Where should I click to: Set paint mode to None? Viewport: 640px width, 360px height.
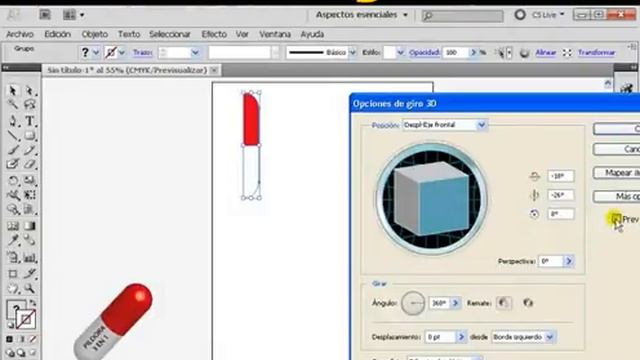tap(33, 339)
